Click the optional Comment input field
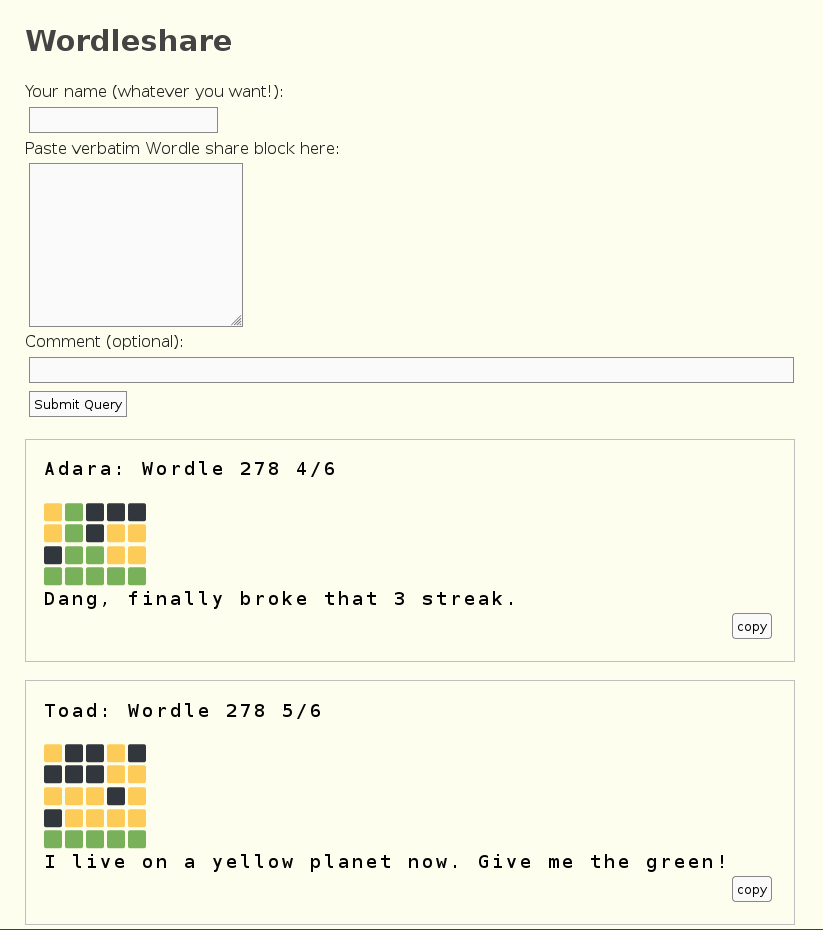 tap(411, 370)
